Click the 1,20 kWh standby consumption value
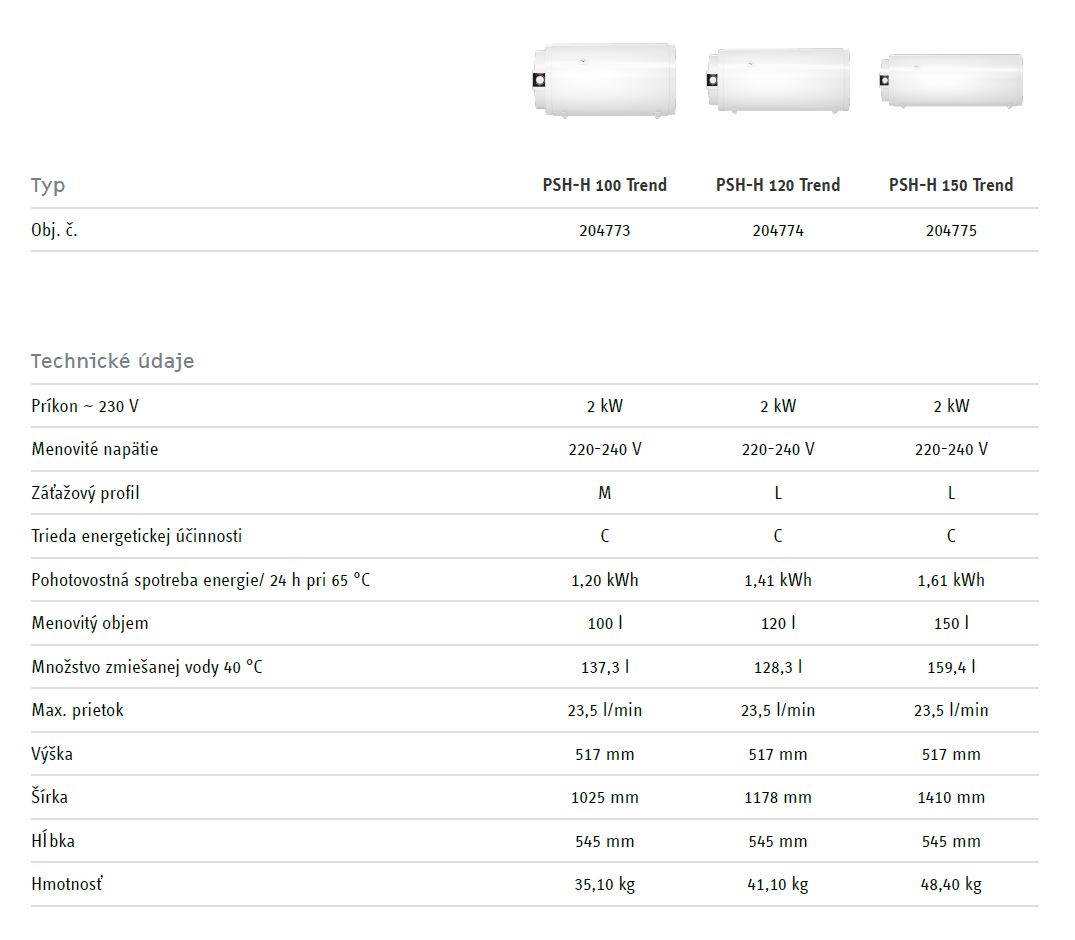Image resolution: width=1075 pixels, height=940 pixels. [x=604, y=580]
